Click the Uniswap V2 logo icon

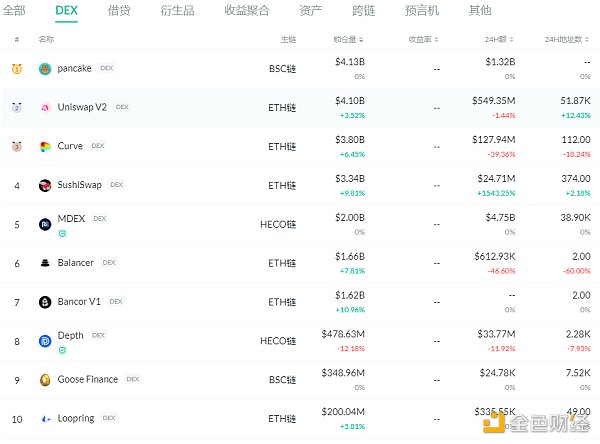coord(45,107)
